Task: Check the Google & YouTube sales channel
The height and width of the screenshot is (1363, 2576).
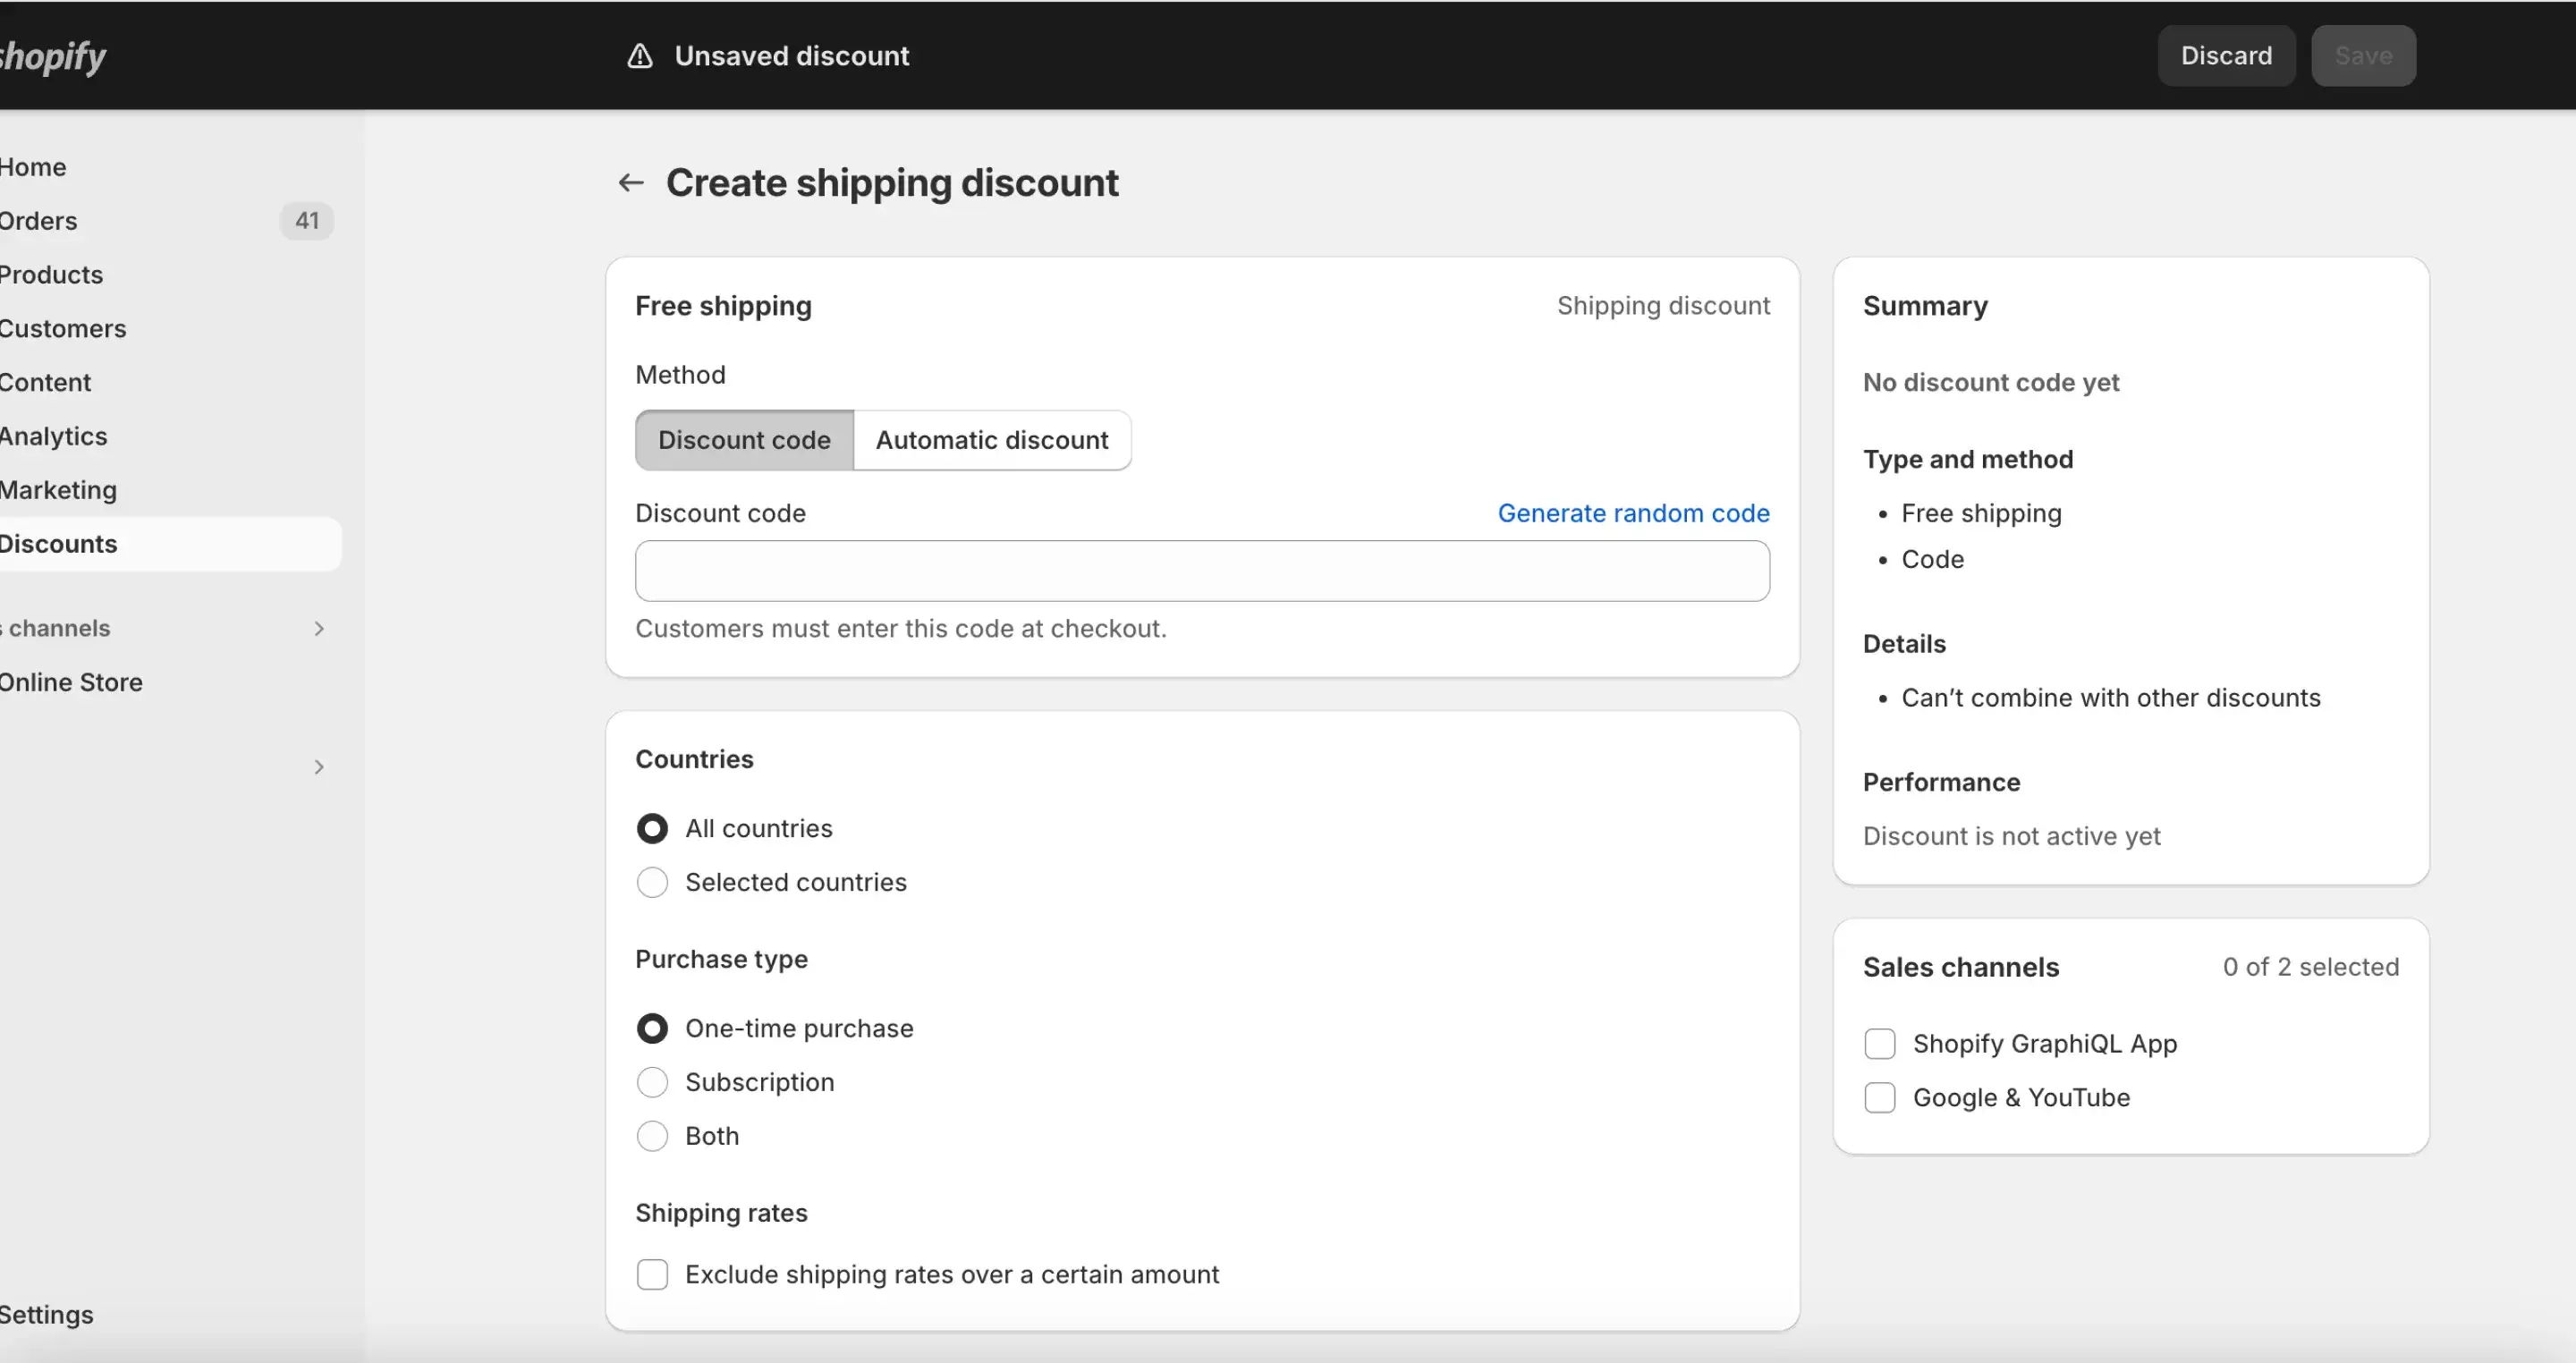Action: tap(1880, 1097)
